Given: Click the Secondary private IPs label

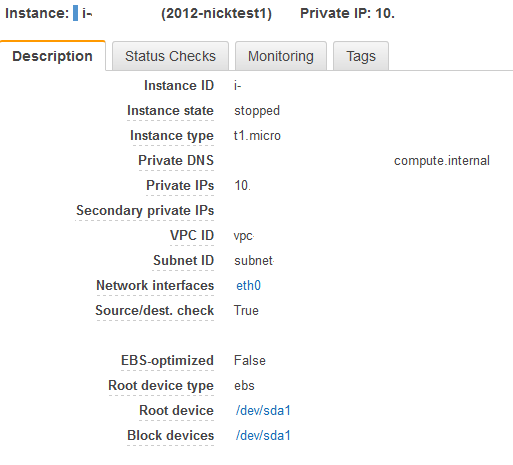Looking at the screenshot, I should tap(145, 211).
